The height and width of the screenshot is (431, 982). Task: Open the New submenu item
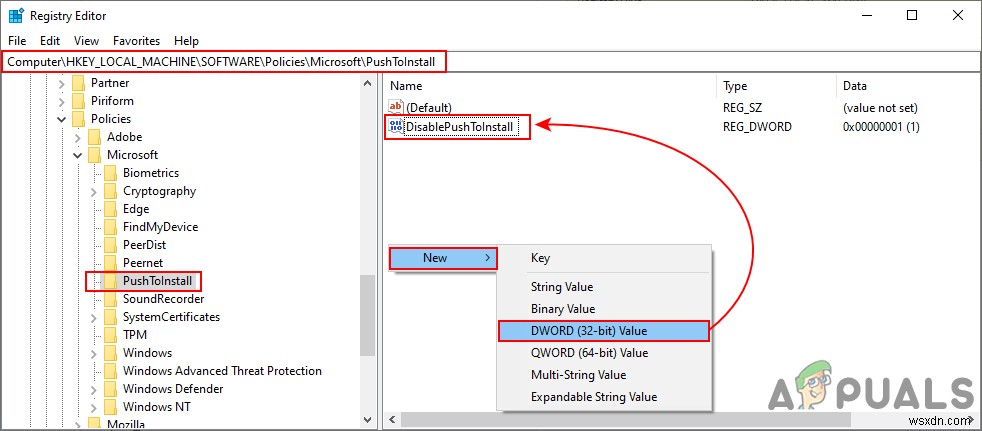click(443, 258)
